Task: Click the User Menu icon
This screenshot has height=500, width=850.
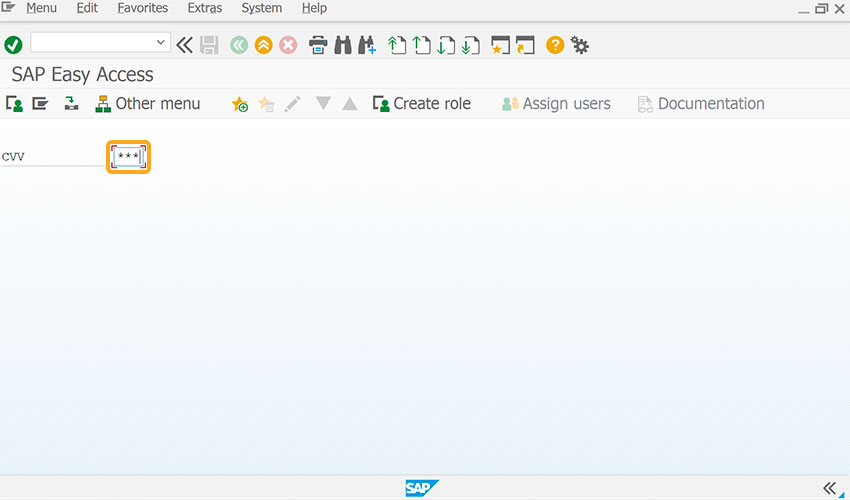Action: [x=15, y=104]
